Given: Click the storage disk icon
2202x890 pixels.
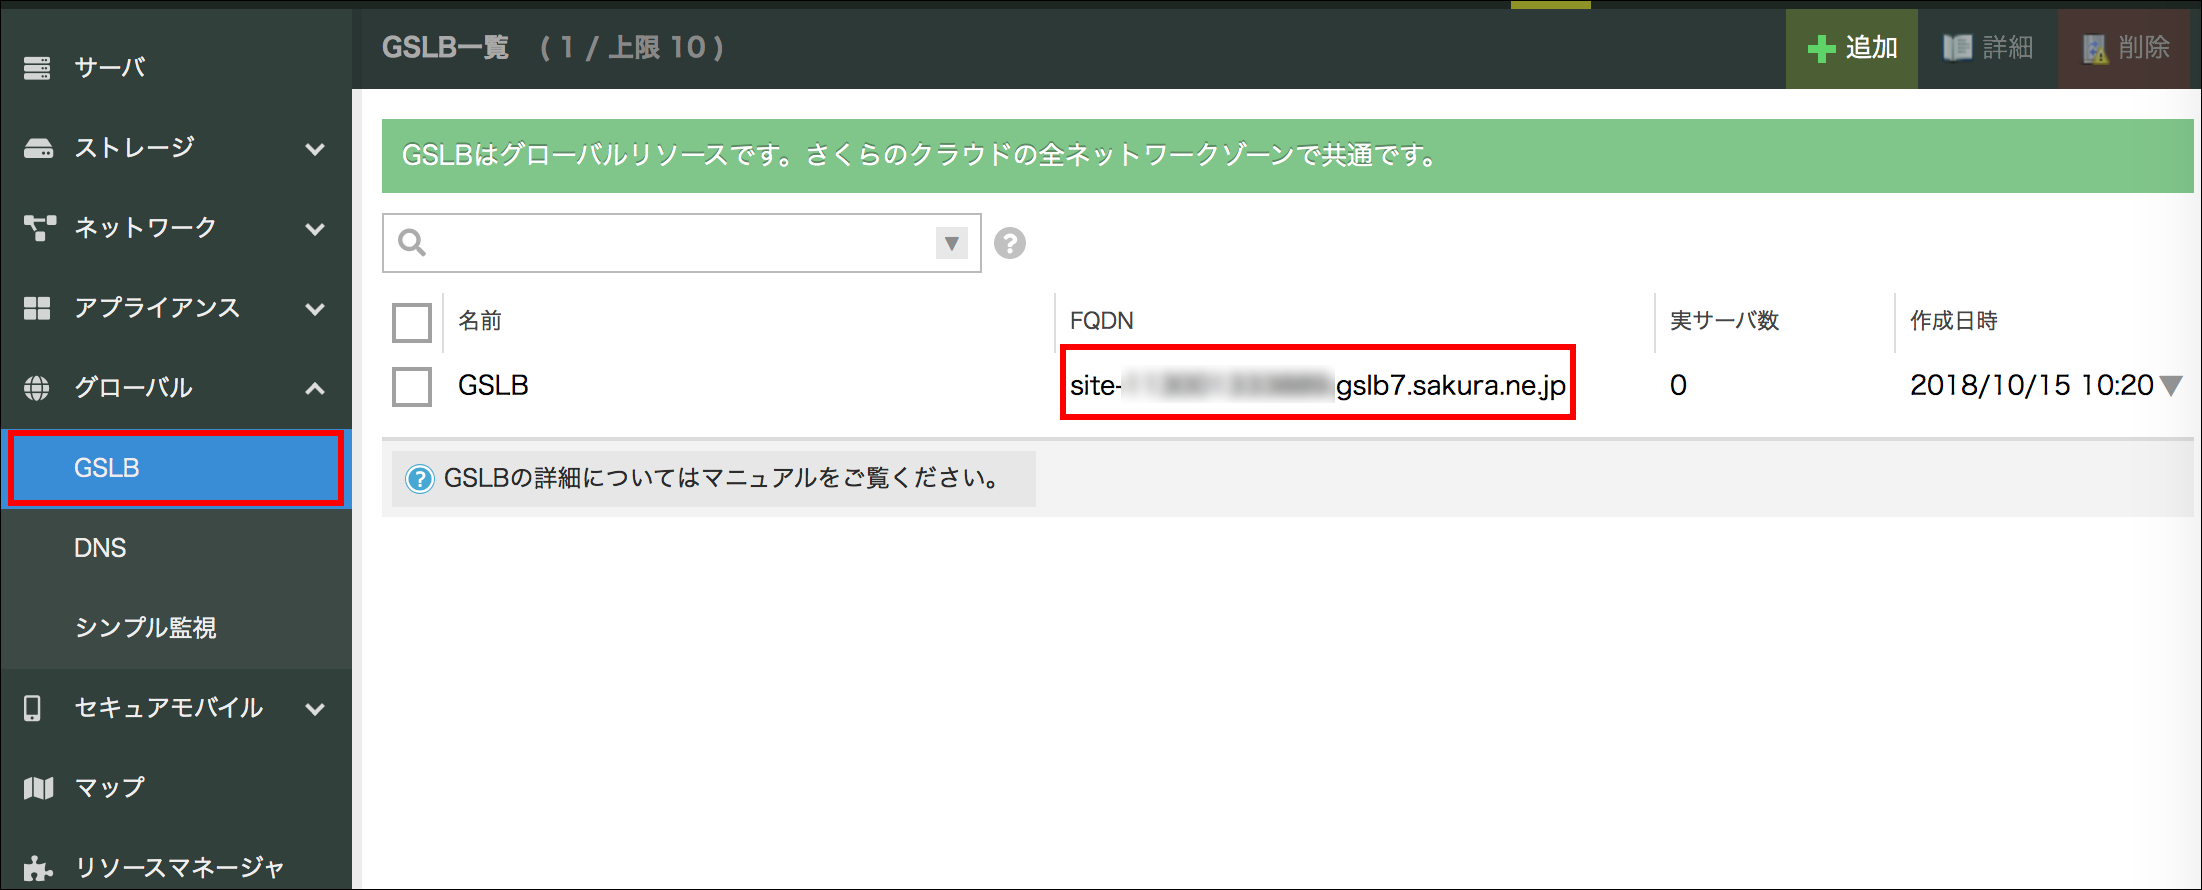Looking at the screenshot, I should coord(38,149).
